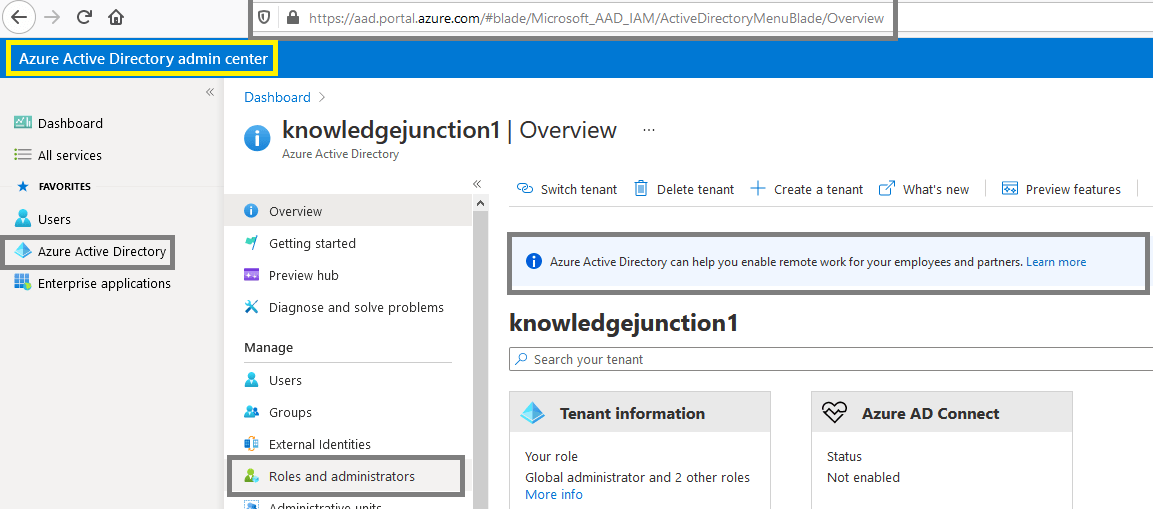The height and width of the screenshot is (509, 1153).
Task: Click the Diagnose wrench tools icon
Action: 251,307
